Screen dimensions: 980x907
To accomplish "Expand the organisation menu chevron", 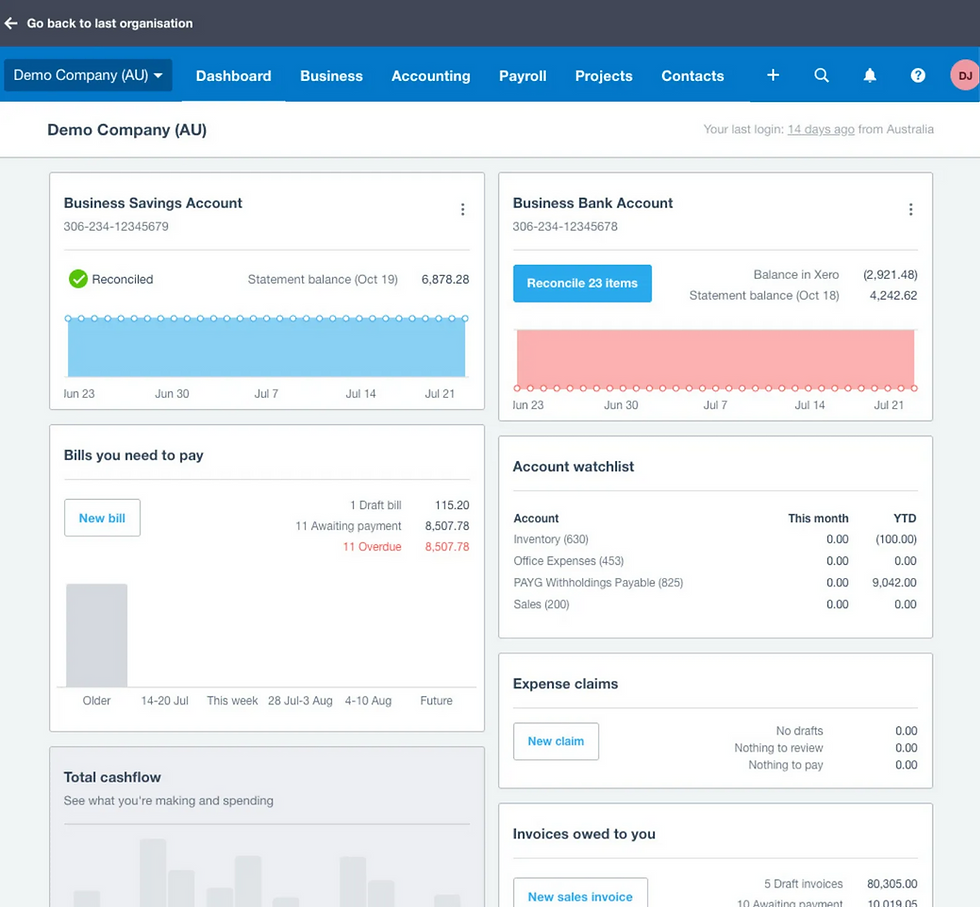I will 158,74.
